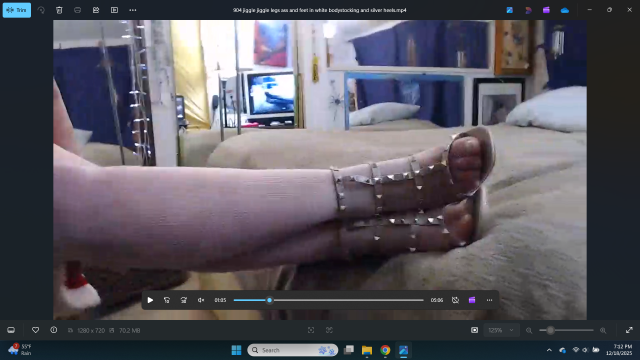
Task: Click the '1280 x 720' dimensions text
Action: pos(91,331)
